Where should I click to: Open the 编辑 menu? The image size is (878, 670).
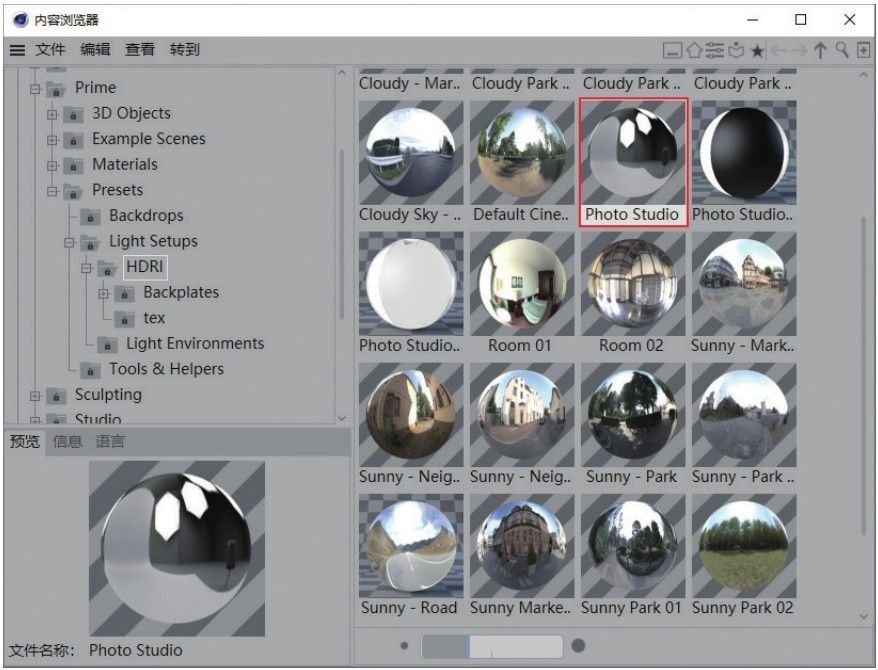point(95,50)
